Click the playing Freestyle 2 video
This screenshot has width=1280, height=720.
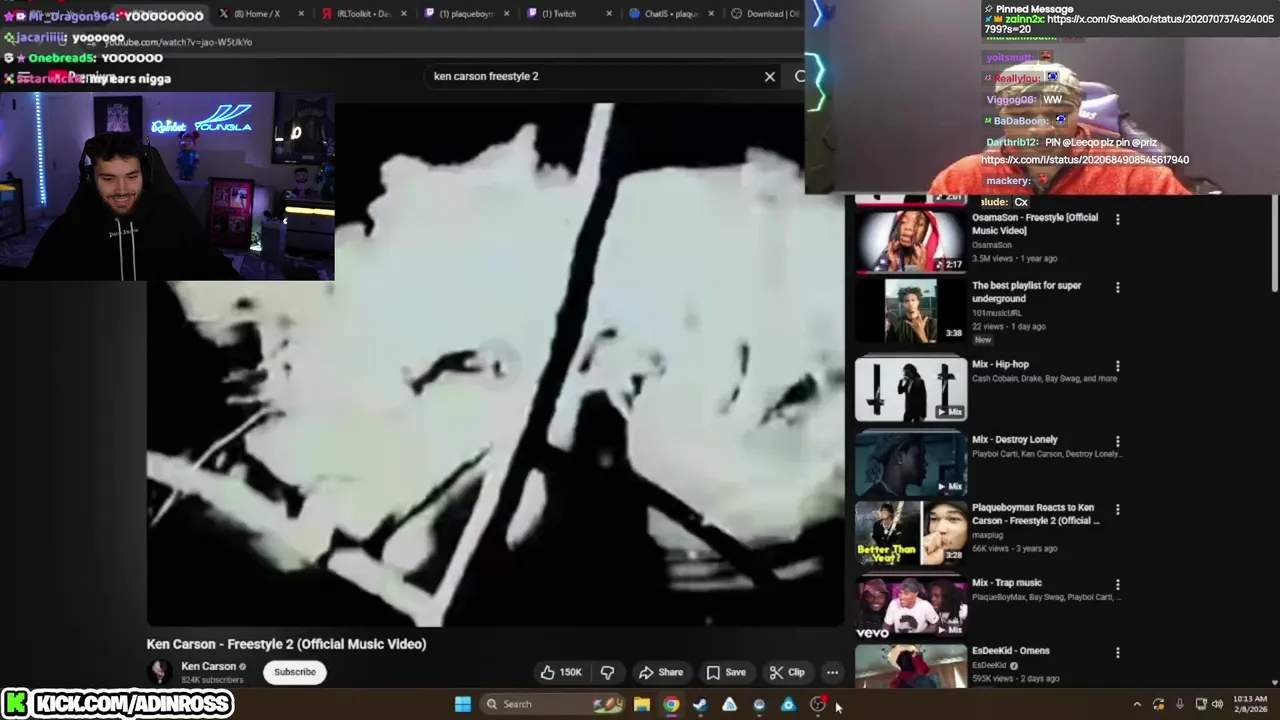point(496,365)
